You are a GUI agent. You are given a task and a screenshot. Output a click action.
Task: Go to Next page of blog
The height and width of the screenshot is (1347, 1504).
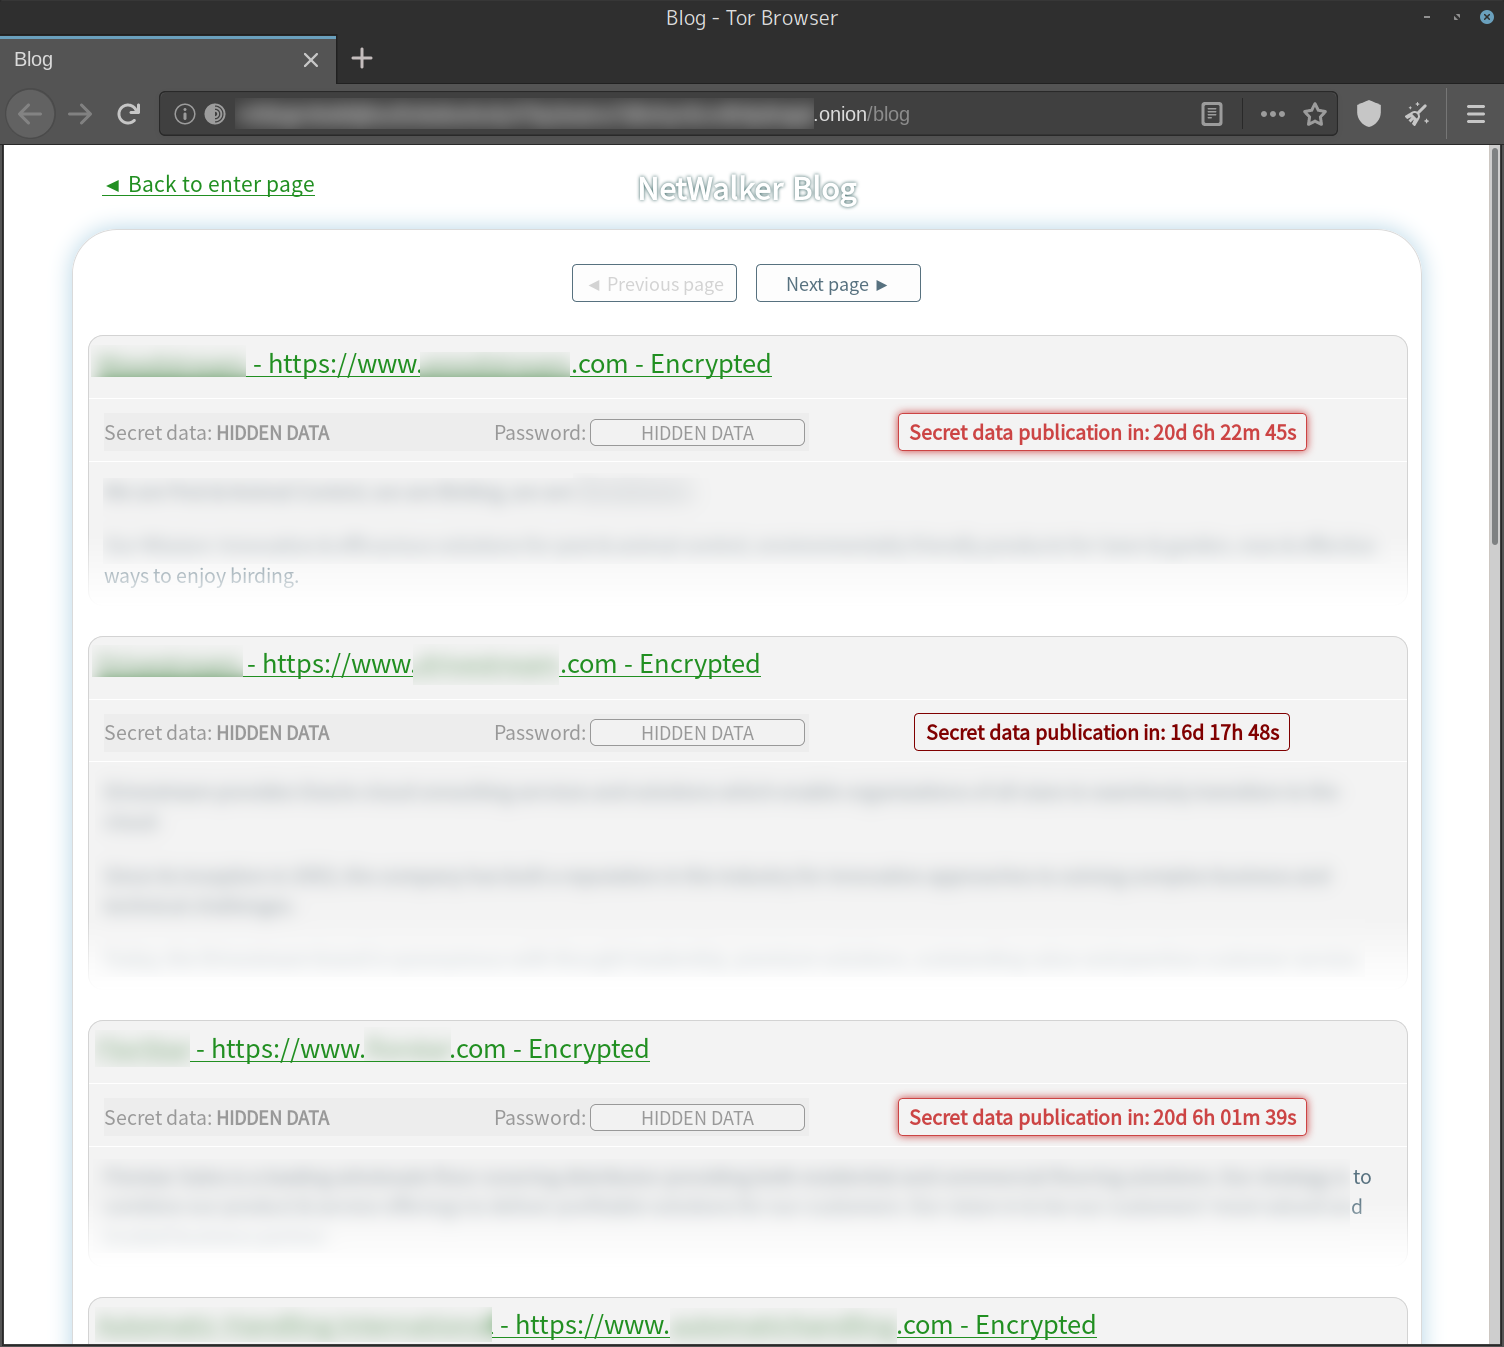tap(838, 284)
